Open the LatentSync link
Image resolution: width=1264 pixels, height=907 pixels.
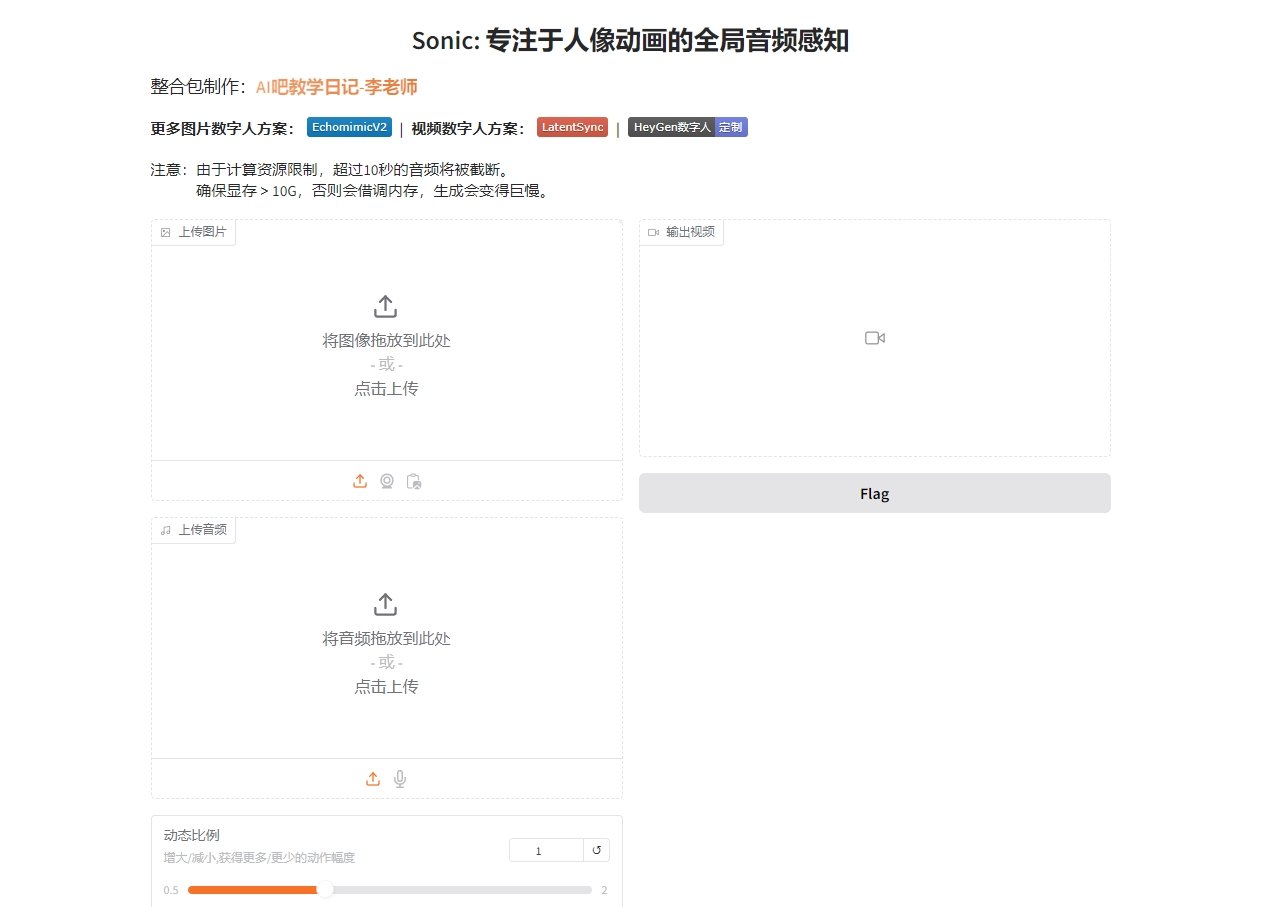pyautogui.click(x=571, y=127)
